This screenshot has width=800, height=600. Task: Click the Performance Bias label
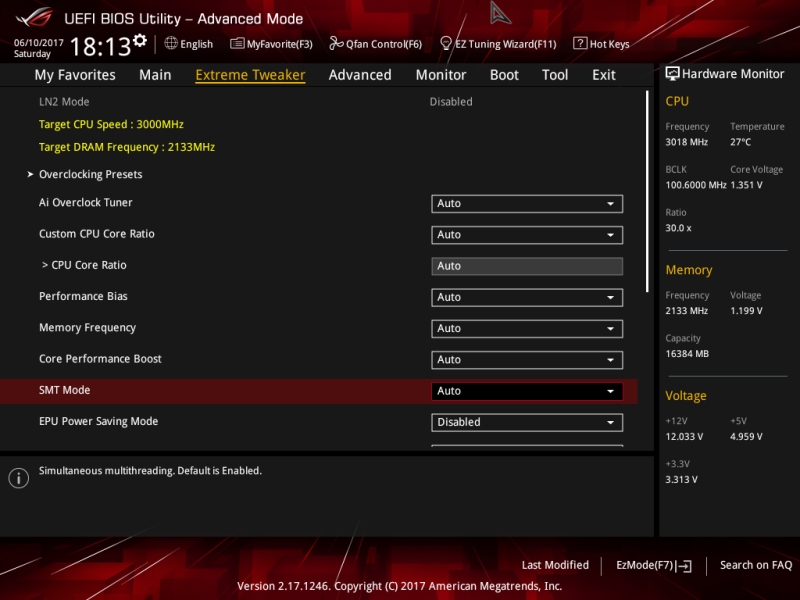pyautogui.click(x=83, y=296)
